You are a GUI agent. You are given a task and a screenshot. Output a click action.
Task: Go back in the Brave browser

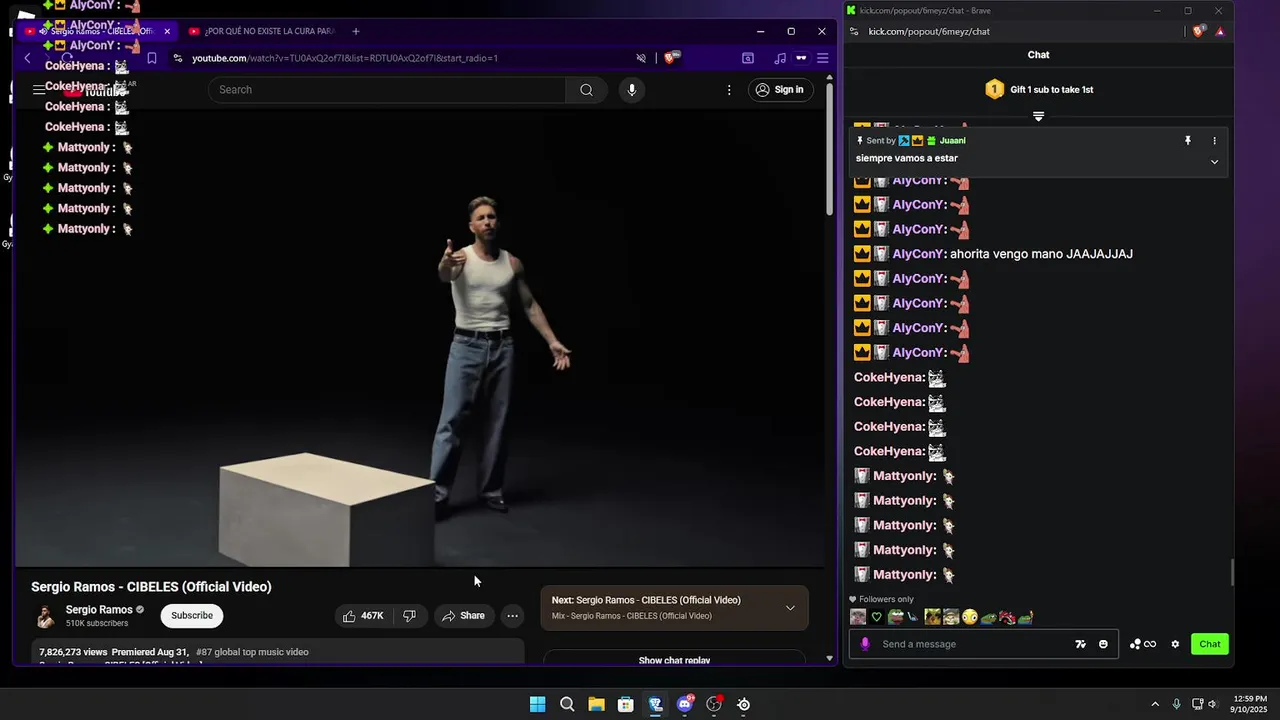tap(27, 58)
